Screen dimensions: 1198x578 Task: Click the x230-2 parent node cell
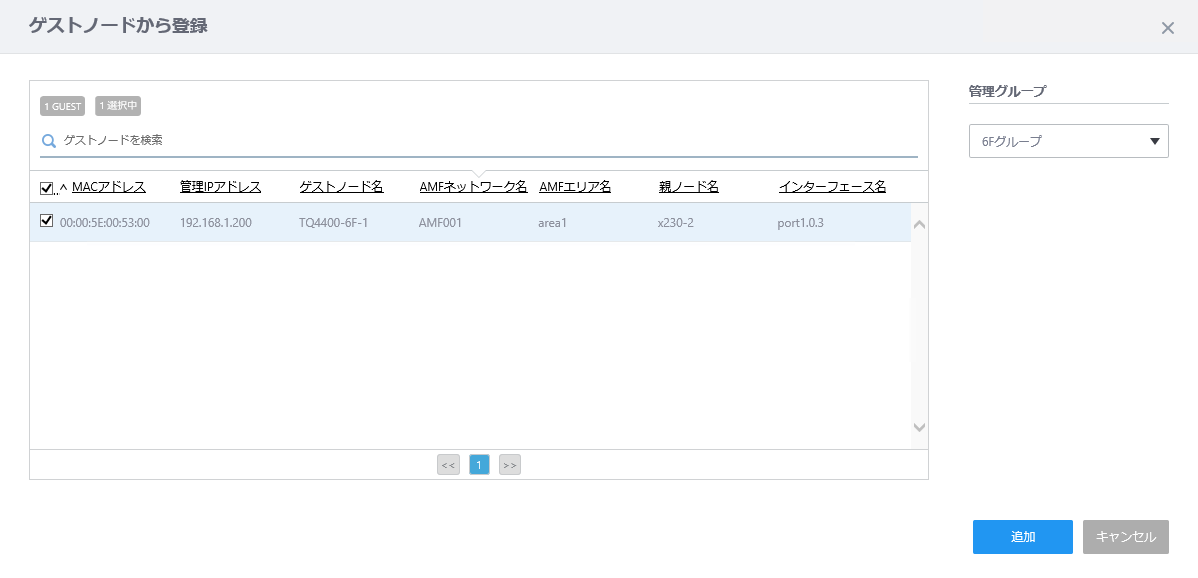point(675,223)
